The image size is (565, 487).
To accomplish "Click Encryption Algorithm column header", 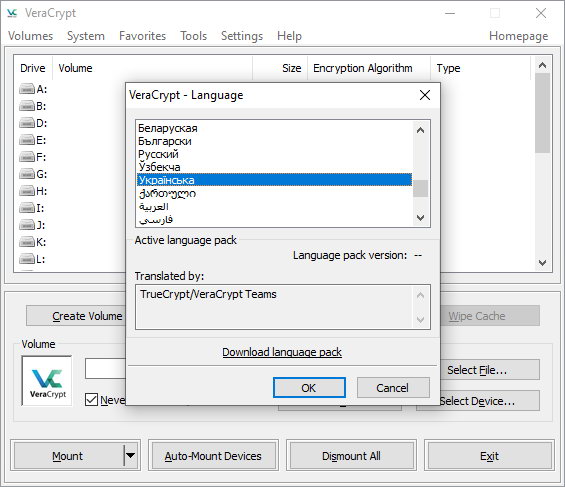I will (x=369, y=68).
